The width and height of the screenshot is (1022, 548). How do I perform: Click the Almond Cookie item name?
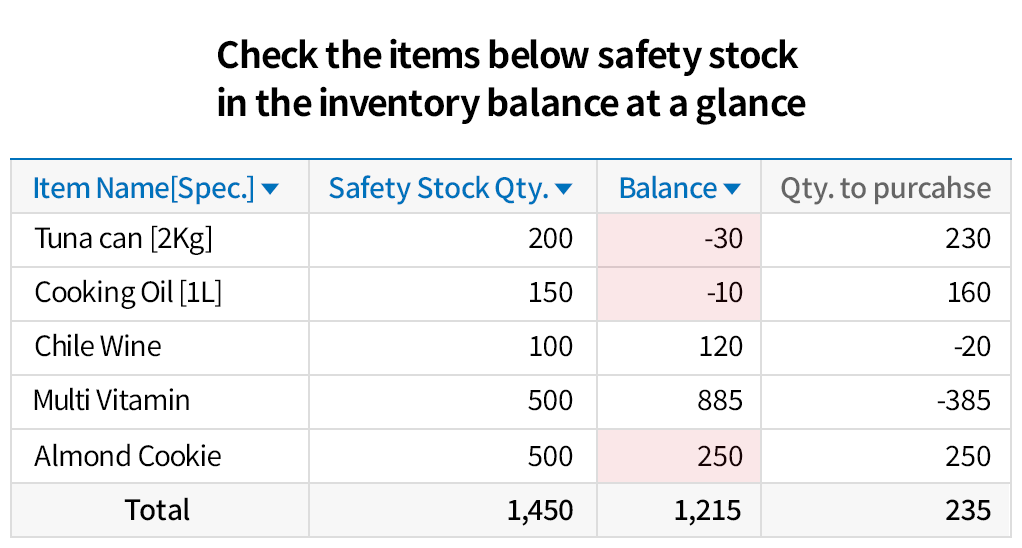tap(128, 456)
